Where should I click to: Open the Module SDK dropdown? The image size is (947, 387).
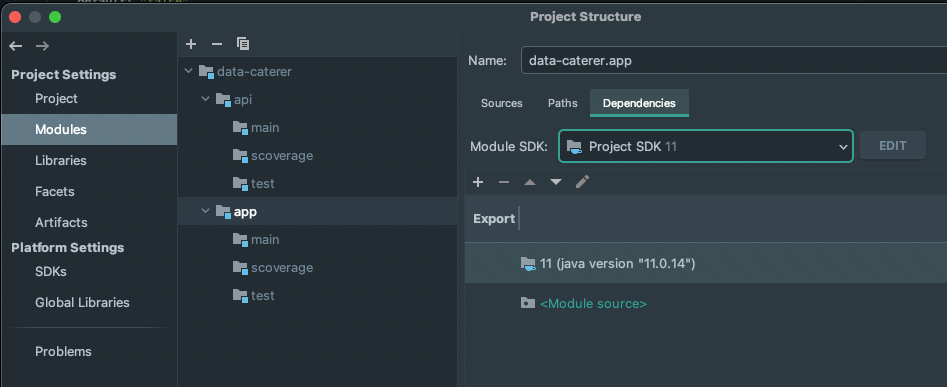(x=705, y=146)
